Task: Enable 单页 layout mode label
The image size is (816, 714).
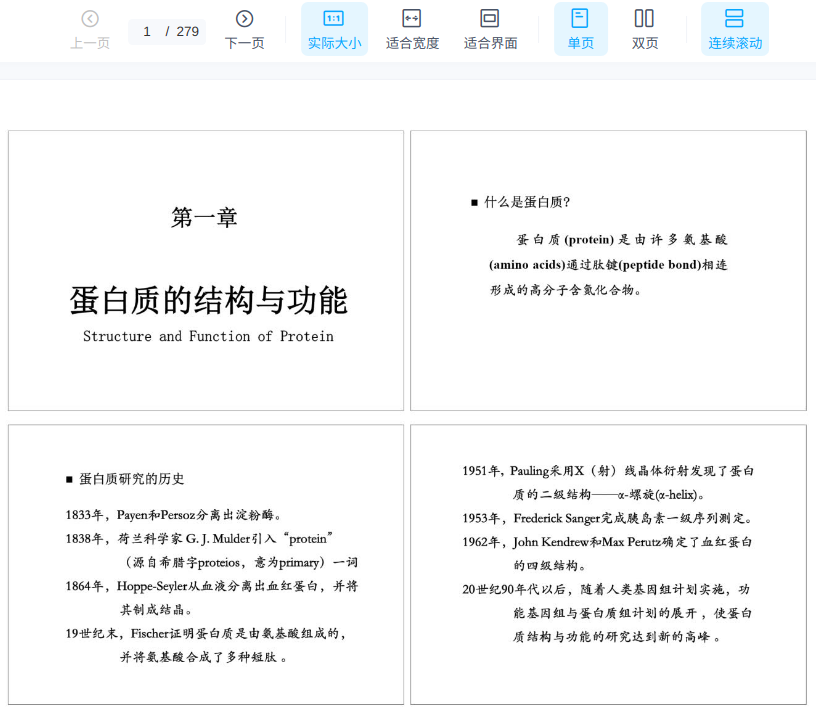Action: click(580, 43)
